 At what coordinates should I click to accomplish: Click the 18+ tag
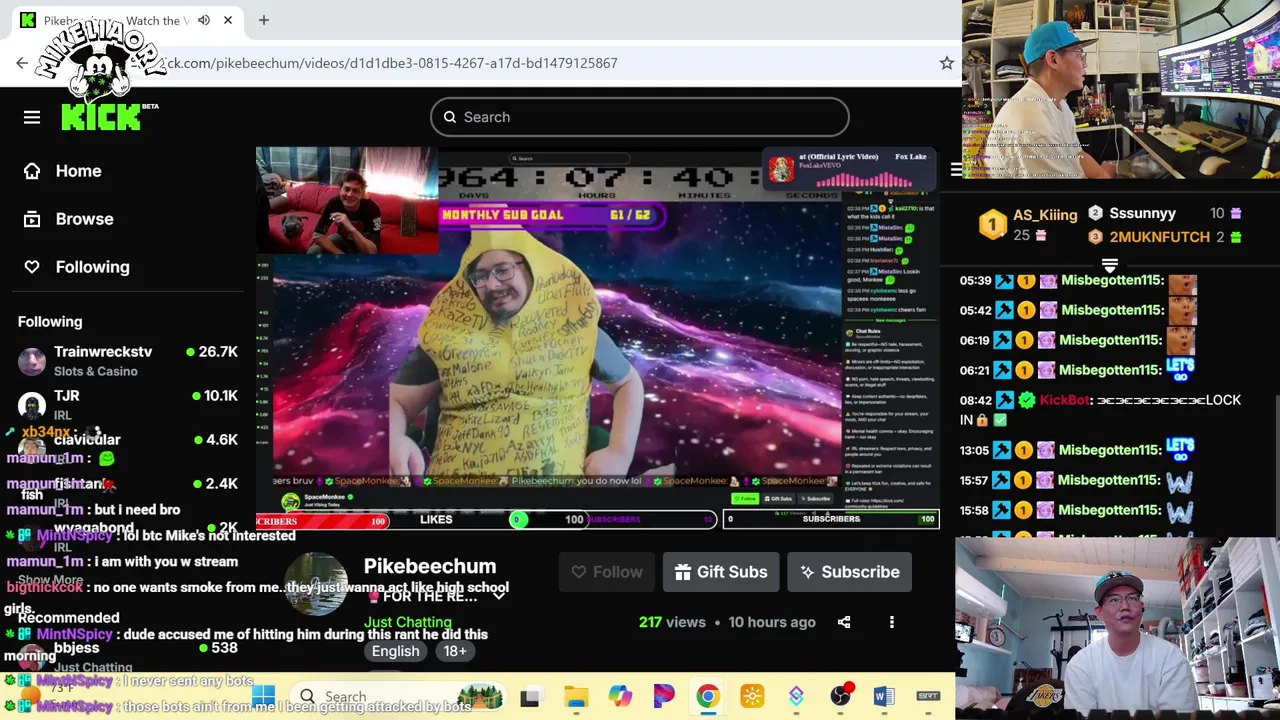454,651
